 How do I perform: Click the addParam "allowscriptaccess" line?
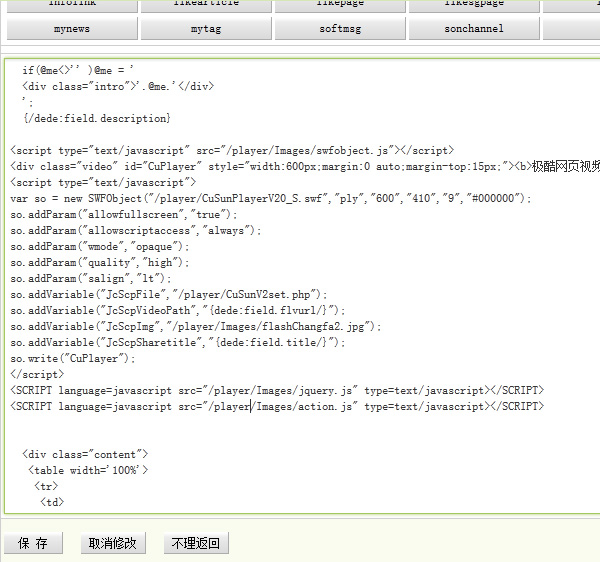136,230
